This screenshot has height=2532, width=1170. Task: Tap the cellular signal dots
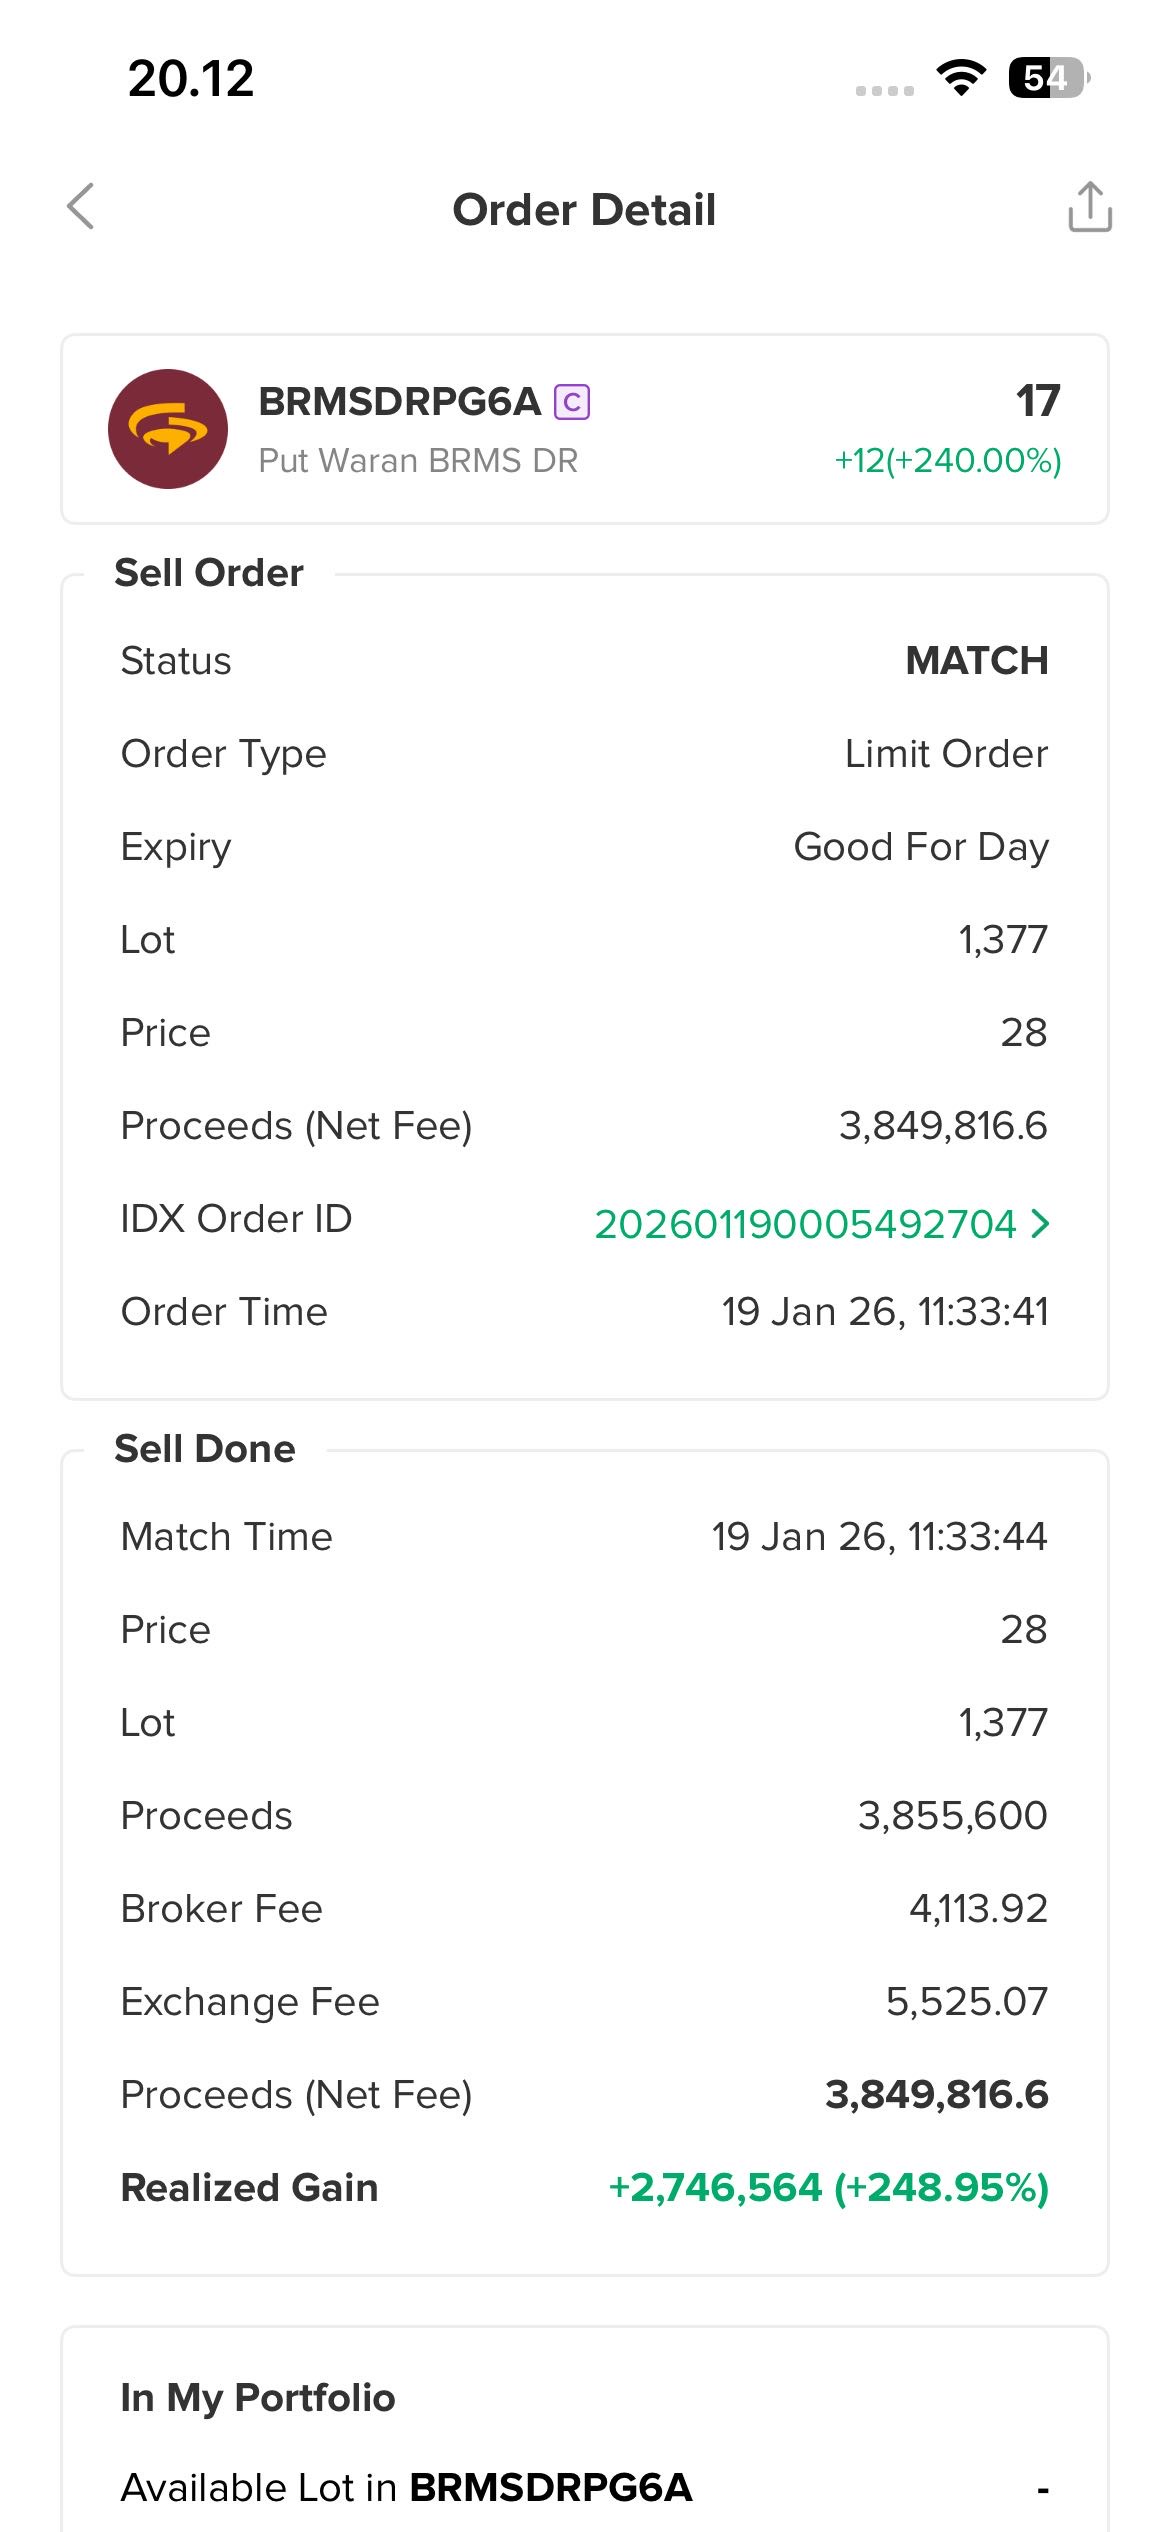click(885, 91)
